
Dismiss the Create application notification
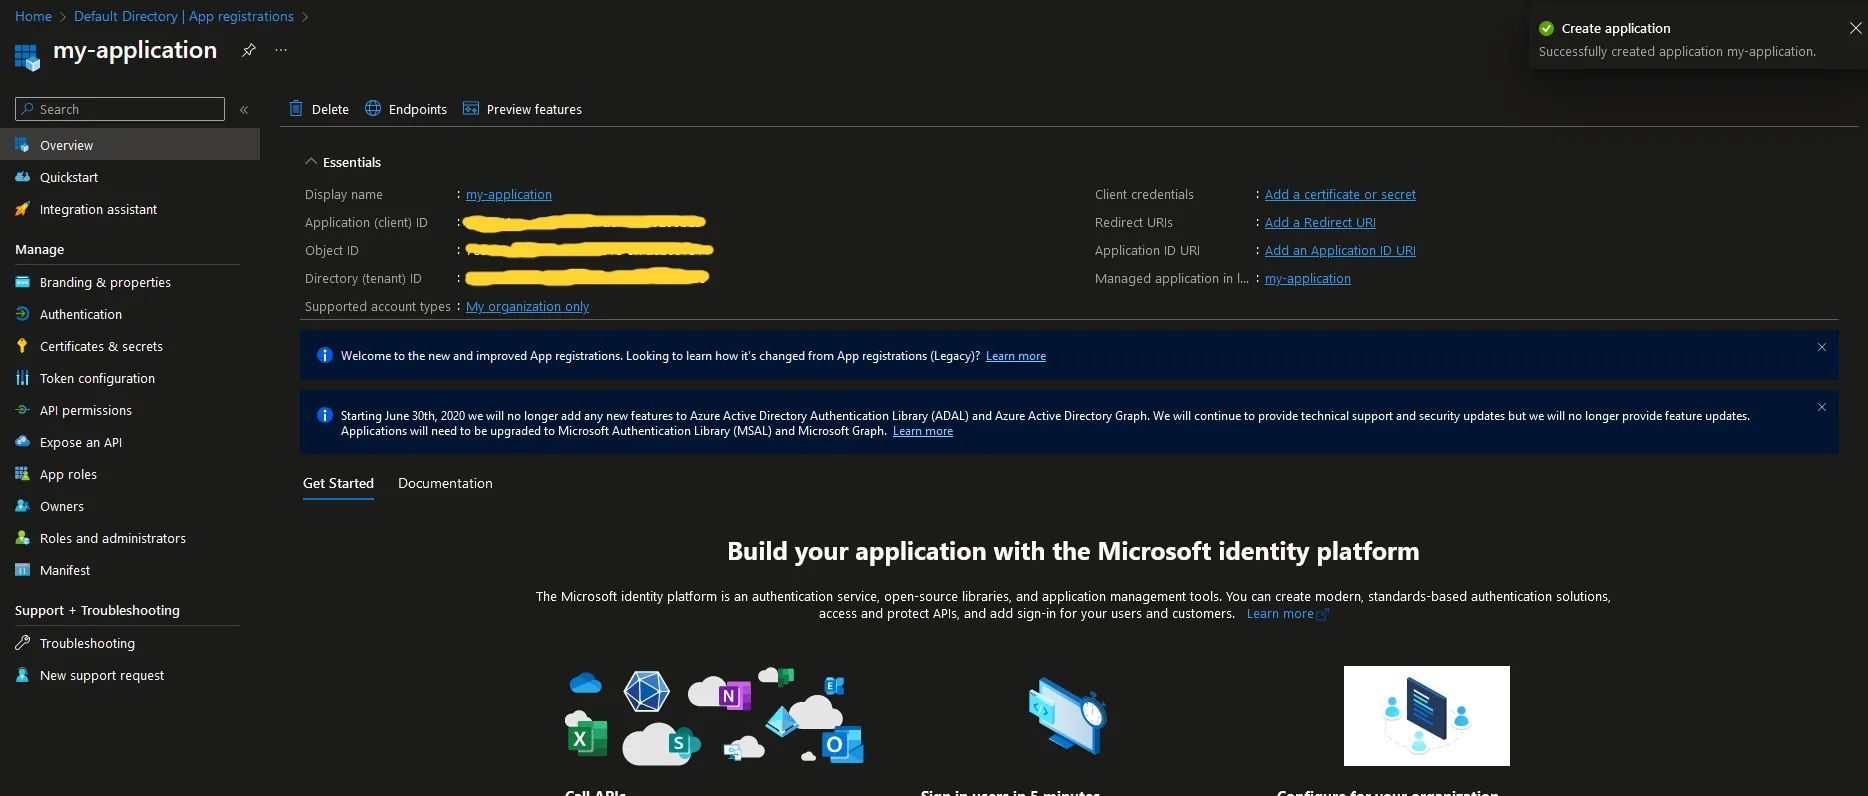(1855, 28)
